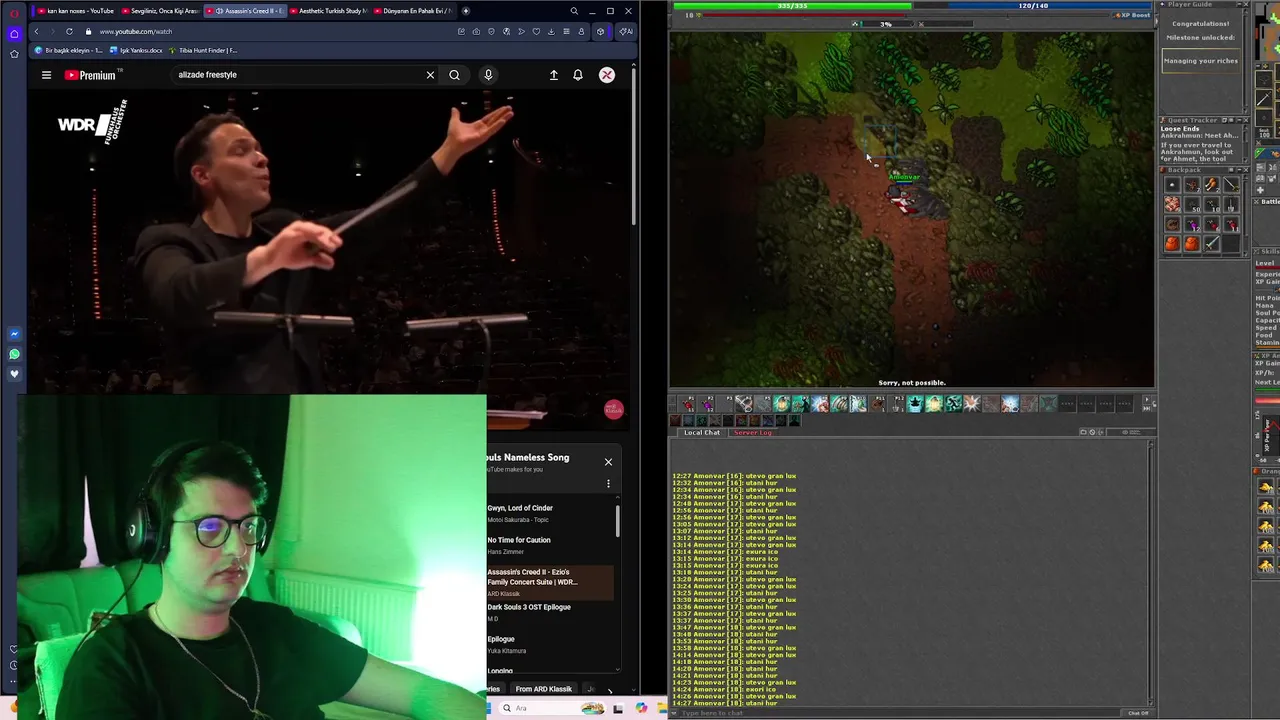Open WhatsApp in the Opera sidebar

point(14,354)
